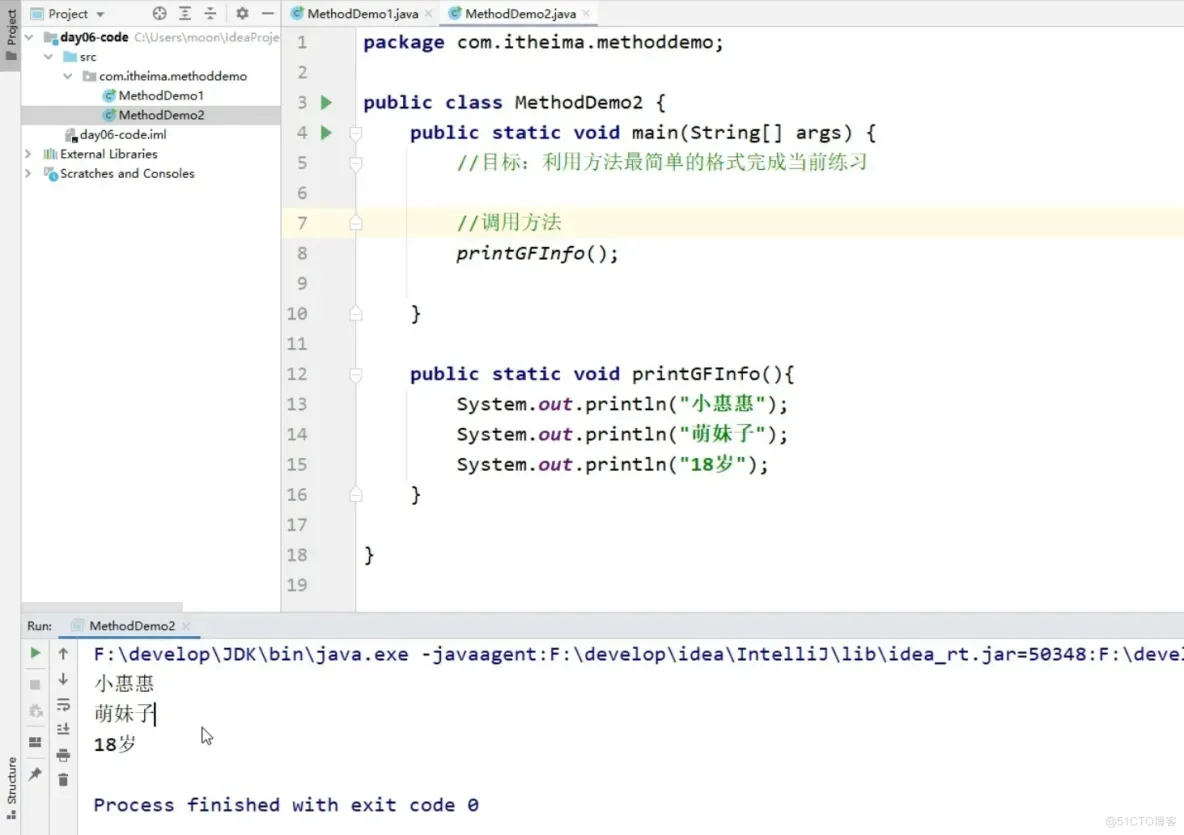1184x835 pixels.
Task: Fold the comment block marker at line 5
Action: pos(356,163)
